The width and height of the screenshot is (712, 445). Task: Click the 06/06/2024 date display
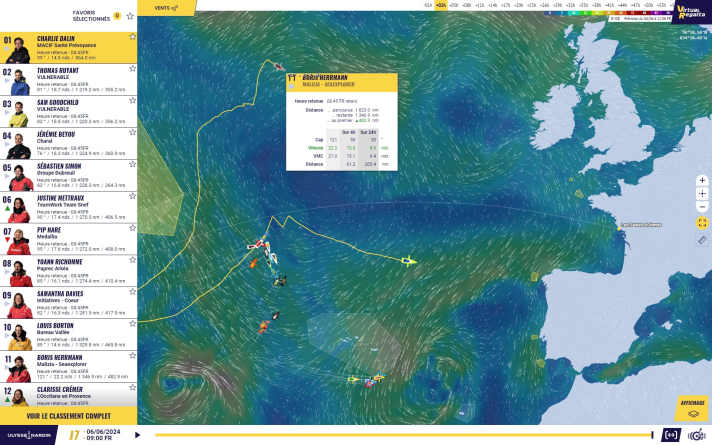point(103,432)
